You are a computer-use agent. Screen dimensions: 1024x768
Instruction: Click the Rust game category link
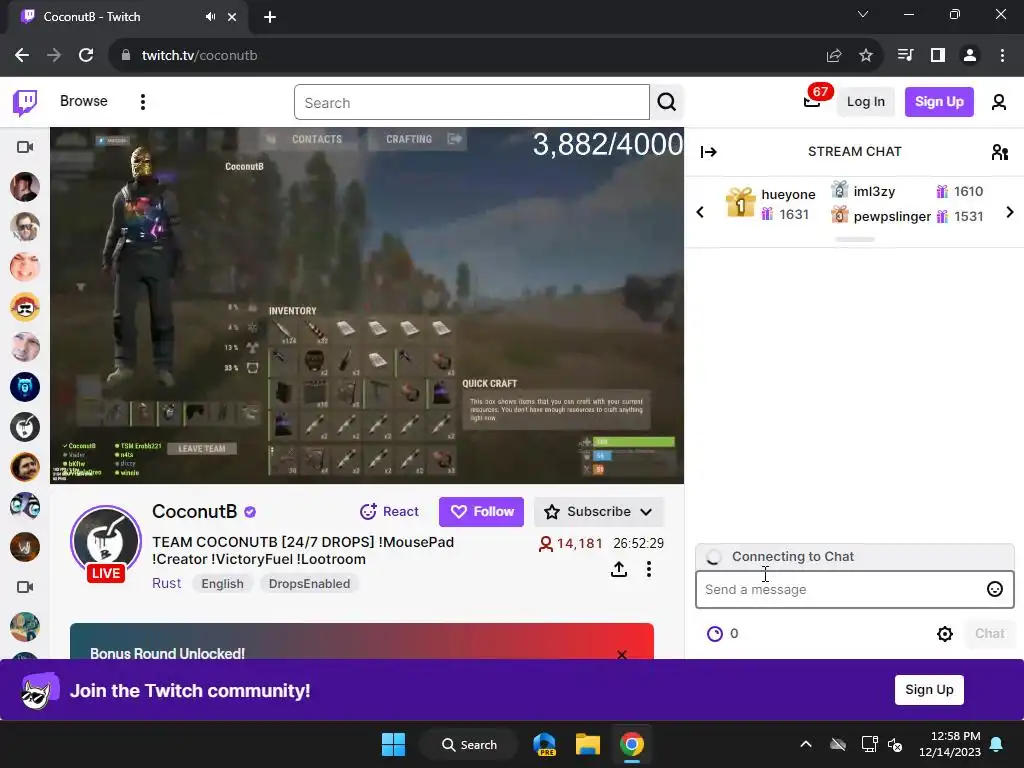[x=167, y=583]
